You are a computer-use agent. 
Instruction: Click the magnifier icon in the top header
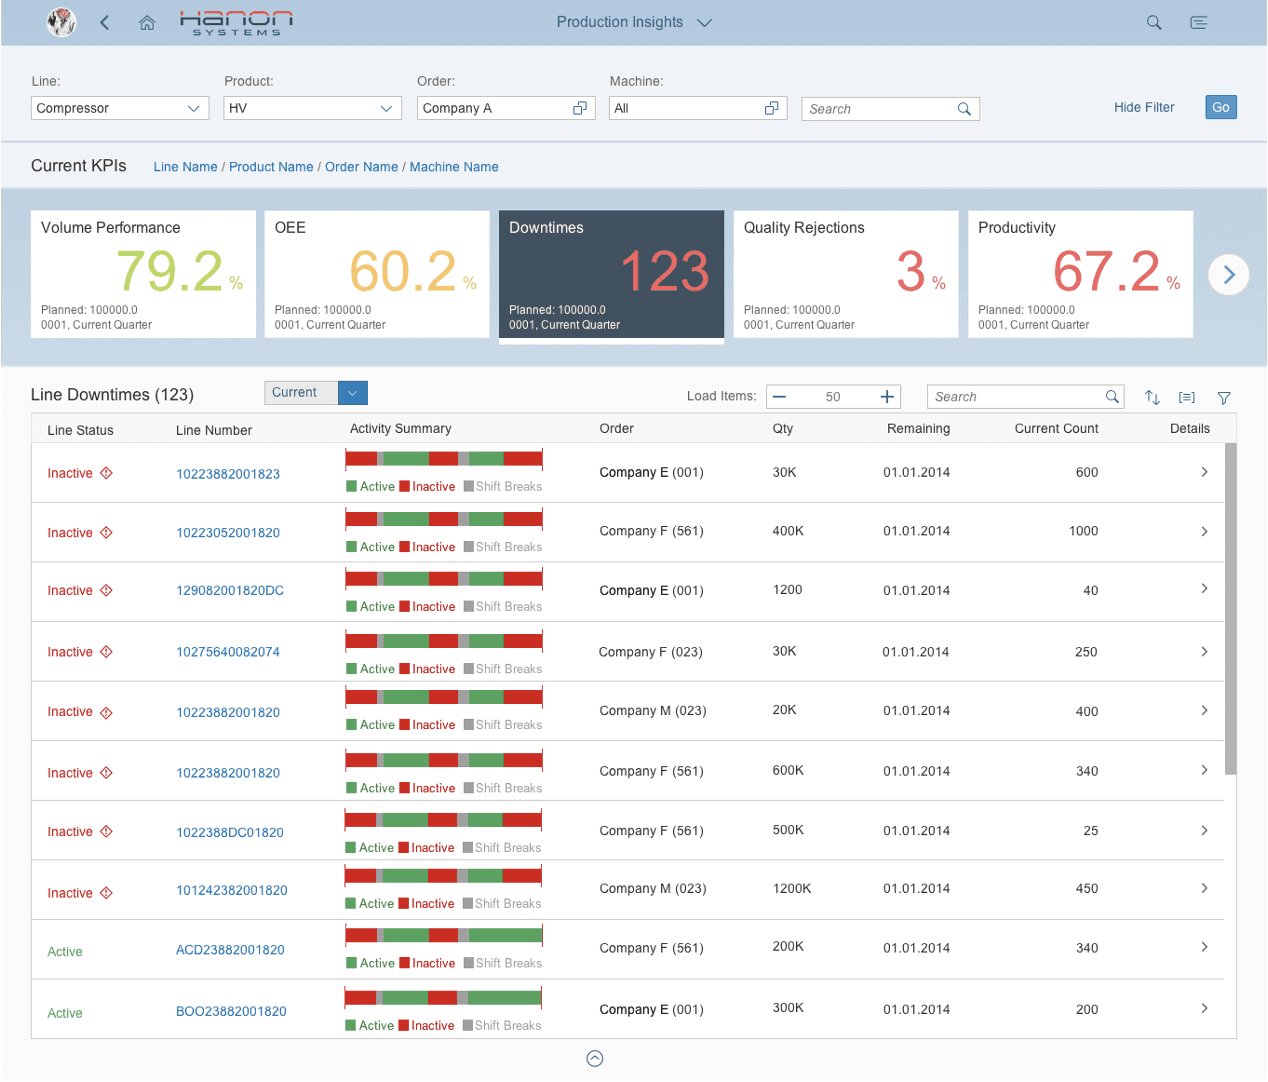(x=1154, y=22)
